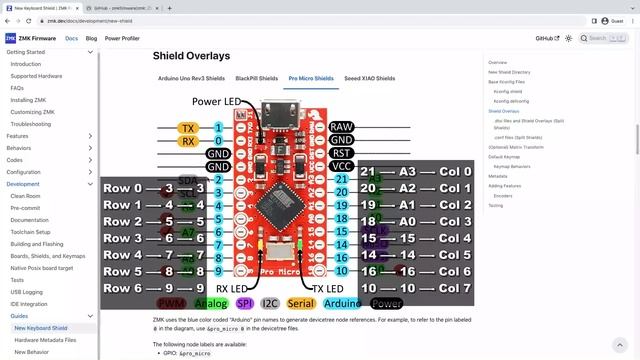Screen dimensions: 640x360
Task: Open Customizing ZMK in the sidebar
Action: click(x=33, y=112)
